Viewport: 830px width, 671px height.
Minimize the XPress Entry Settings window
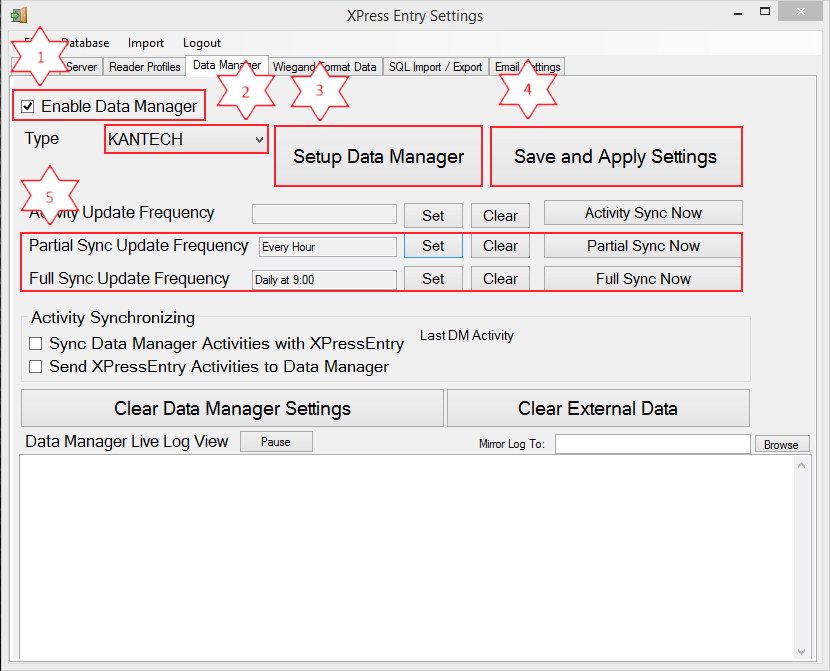click(x=738, y=13)
